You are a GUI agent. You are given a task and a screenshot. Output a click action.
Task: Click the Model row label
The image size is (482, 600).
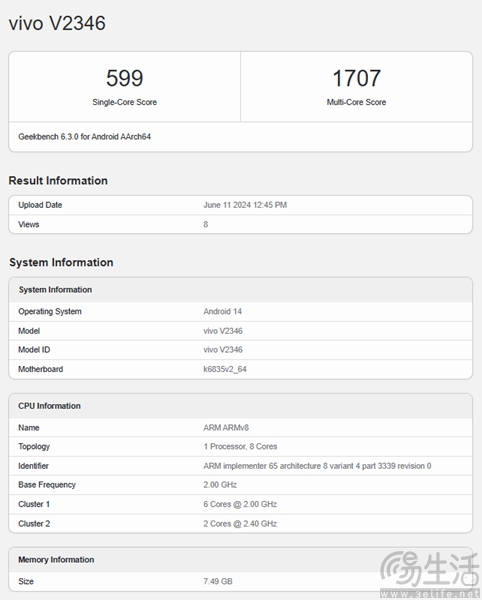point(29,331)
